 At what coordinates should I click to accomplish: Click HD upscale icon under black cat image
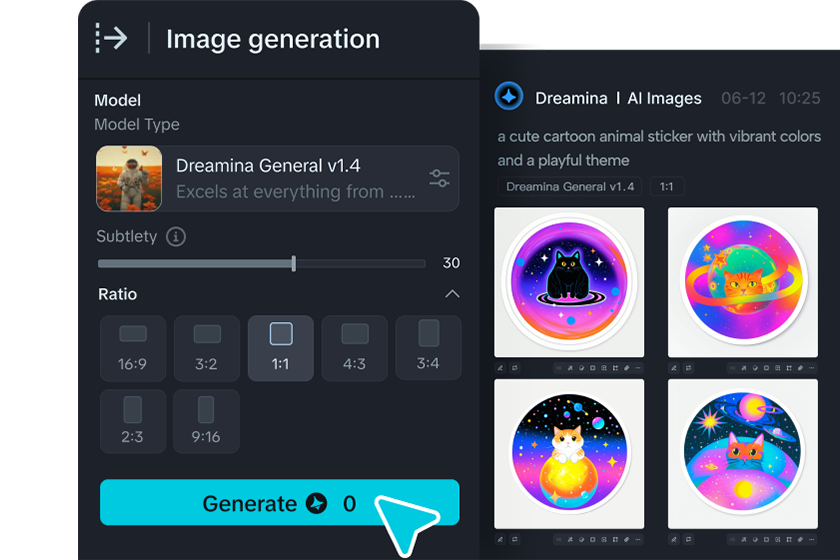click(559, 368)
